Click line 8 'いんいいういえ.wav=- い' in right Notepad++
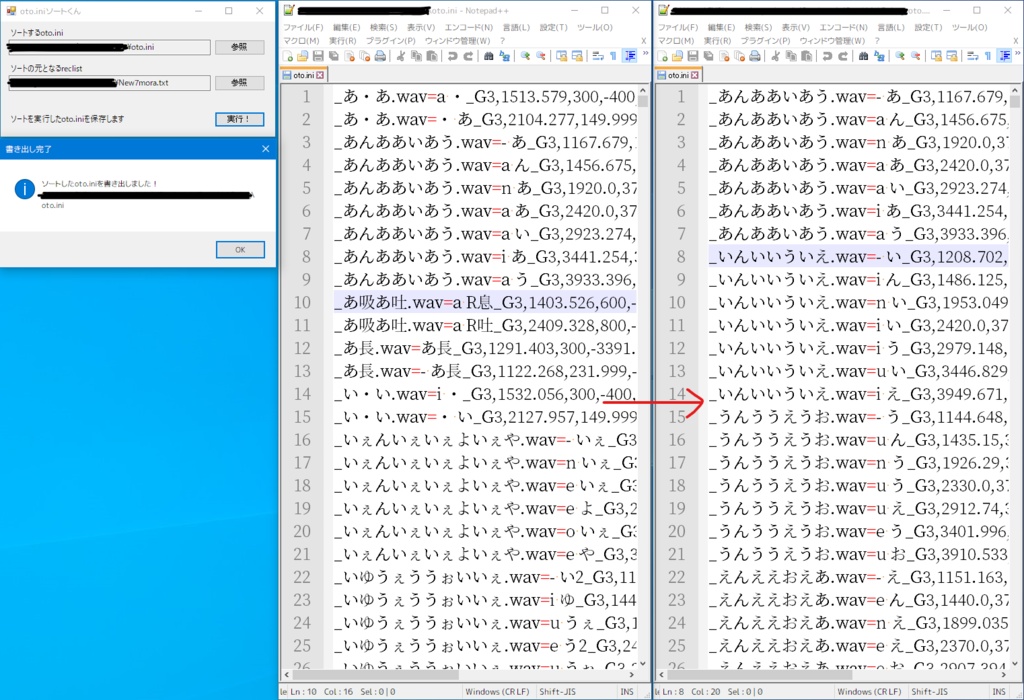Viewport: 1024px width, 700px height. (x=858, y=257)
